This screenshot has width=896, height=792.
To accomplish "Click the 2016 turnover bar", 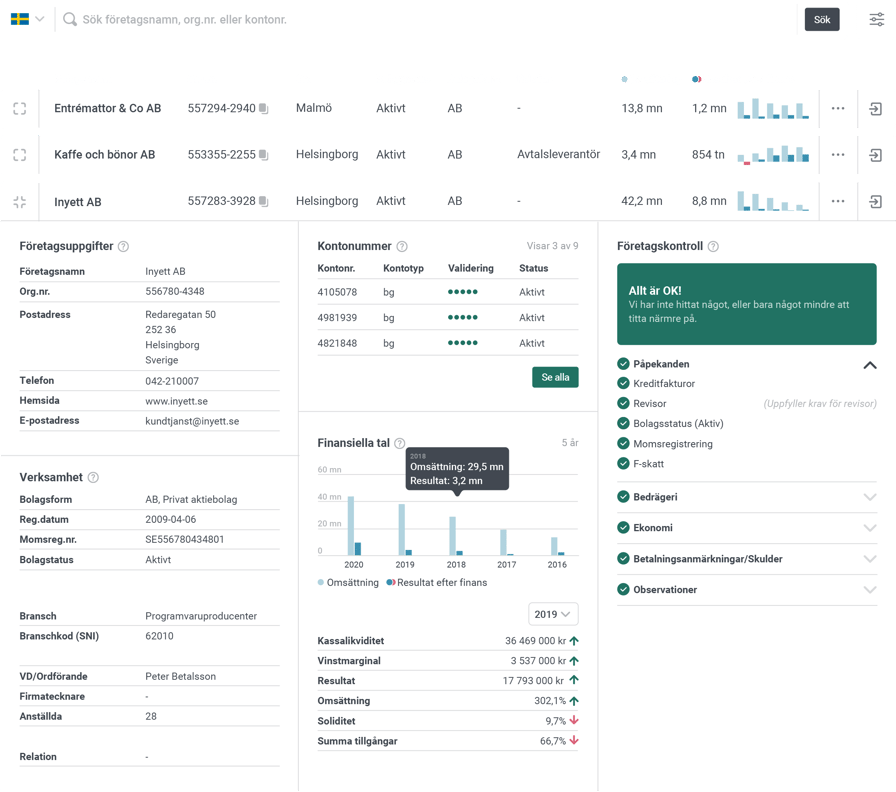I will [554, 546].
